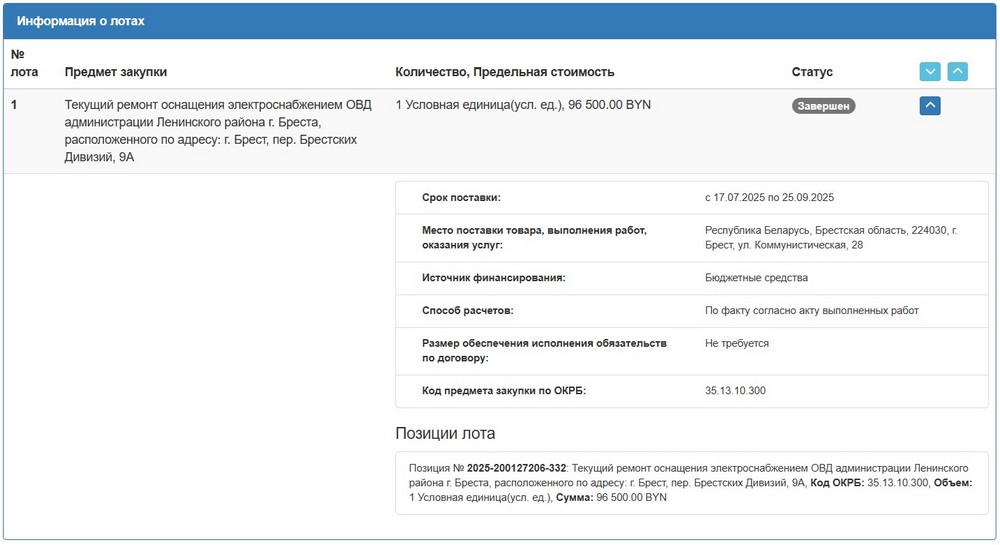Select lot number 1 in the first column
This screenshot has height=545, width=1000.
[x=15, y=105]
